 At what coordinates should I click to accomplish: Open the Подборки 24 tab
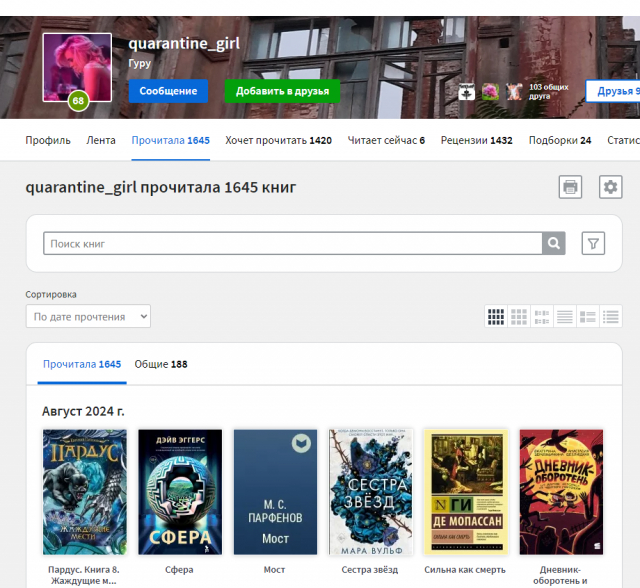click(560, 140)
